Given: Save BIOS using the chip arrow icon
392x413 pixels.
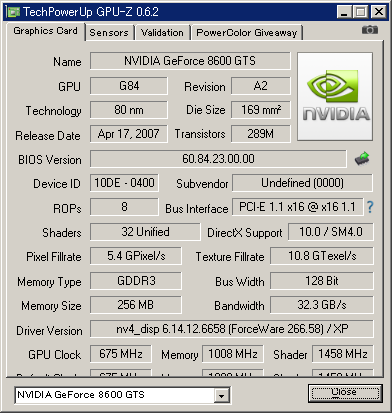Looking at the screenshot, I should tap(362, 159).
